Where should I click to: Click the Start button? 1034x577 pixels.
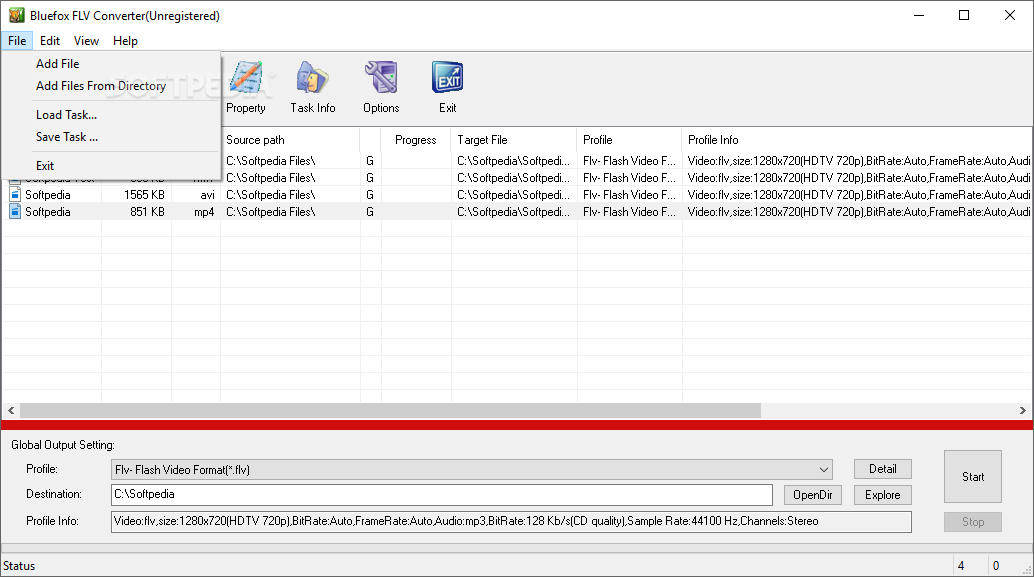coord(973,477)
